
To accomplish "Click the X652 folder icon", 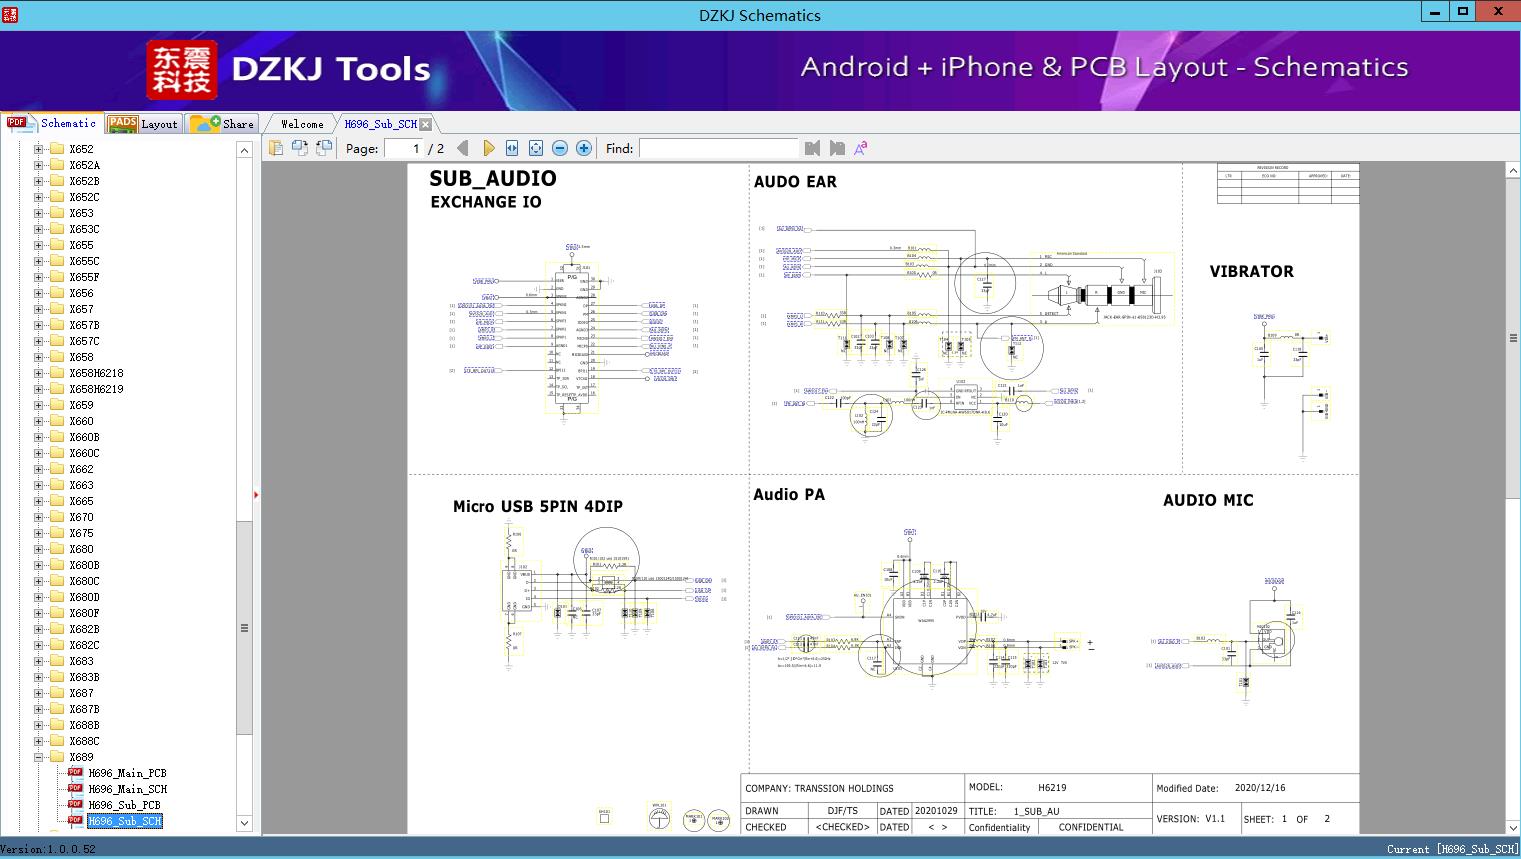I will click(x=57, y=149).
